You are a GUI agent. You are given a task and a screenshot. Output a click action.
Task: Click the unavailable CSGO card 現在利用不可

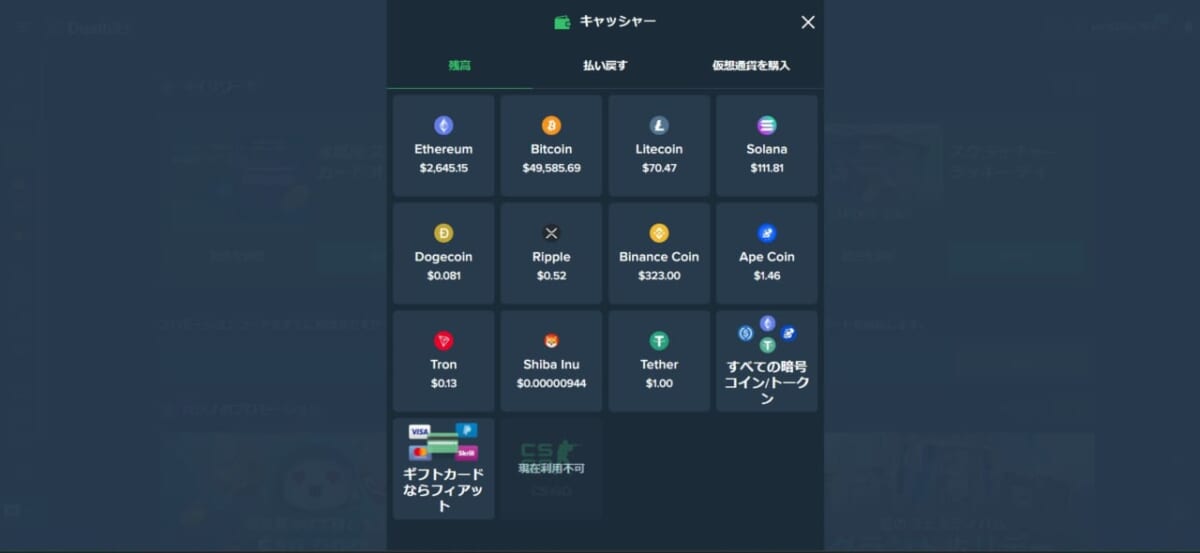pos(551,468)
